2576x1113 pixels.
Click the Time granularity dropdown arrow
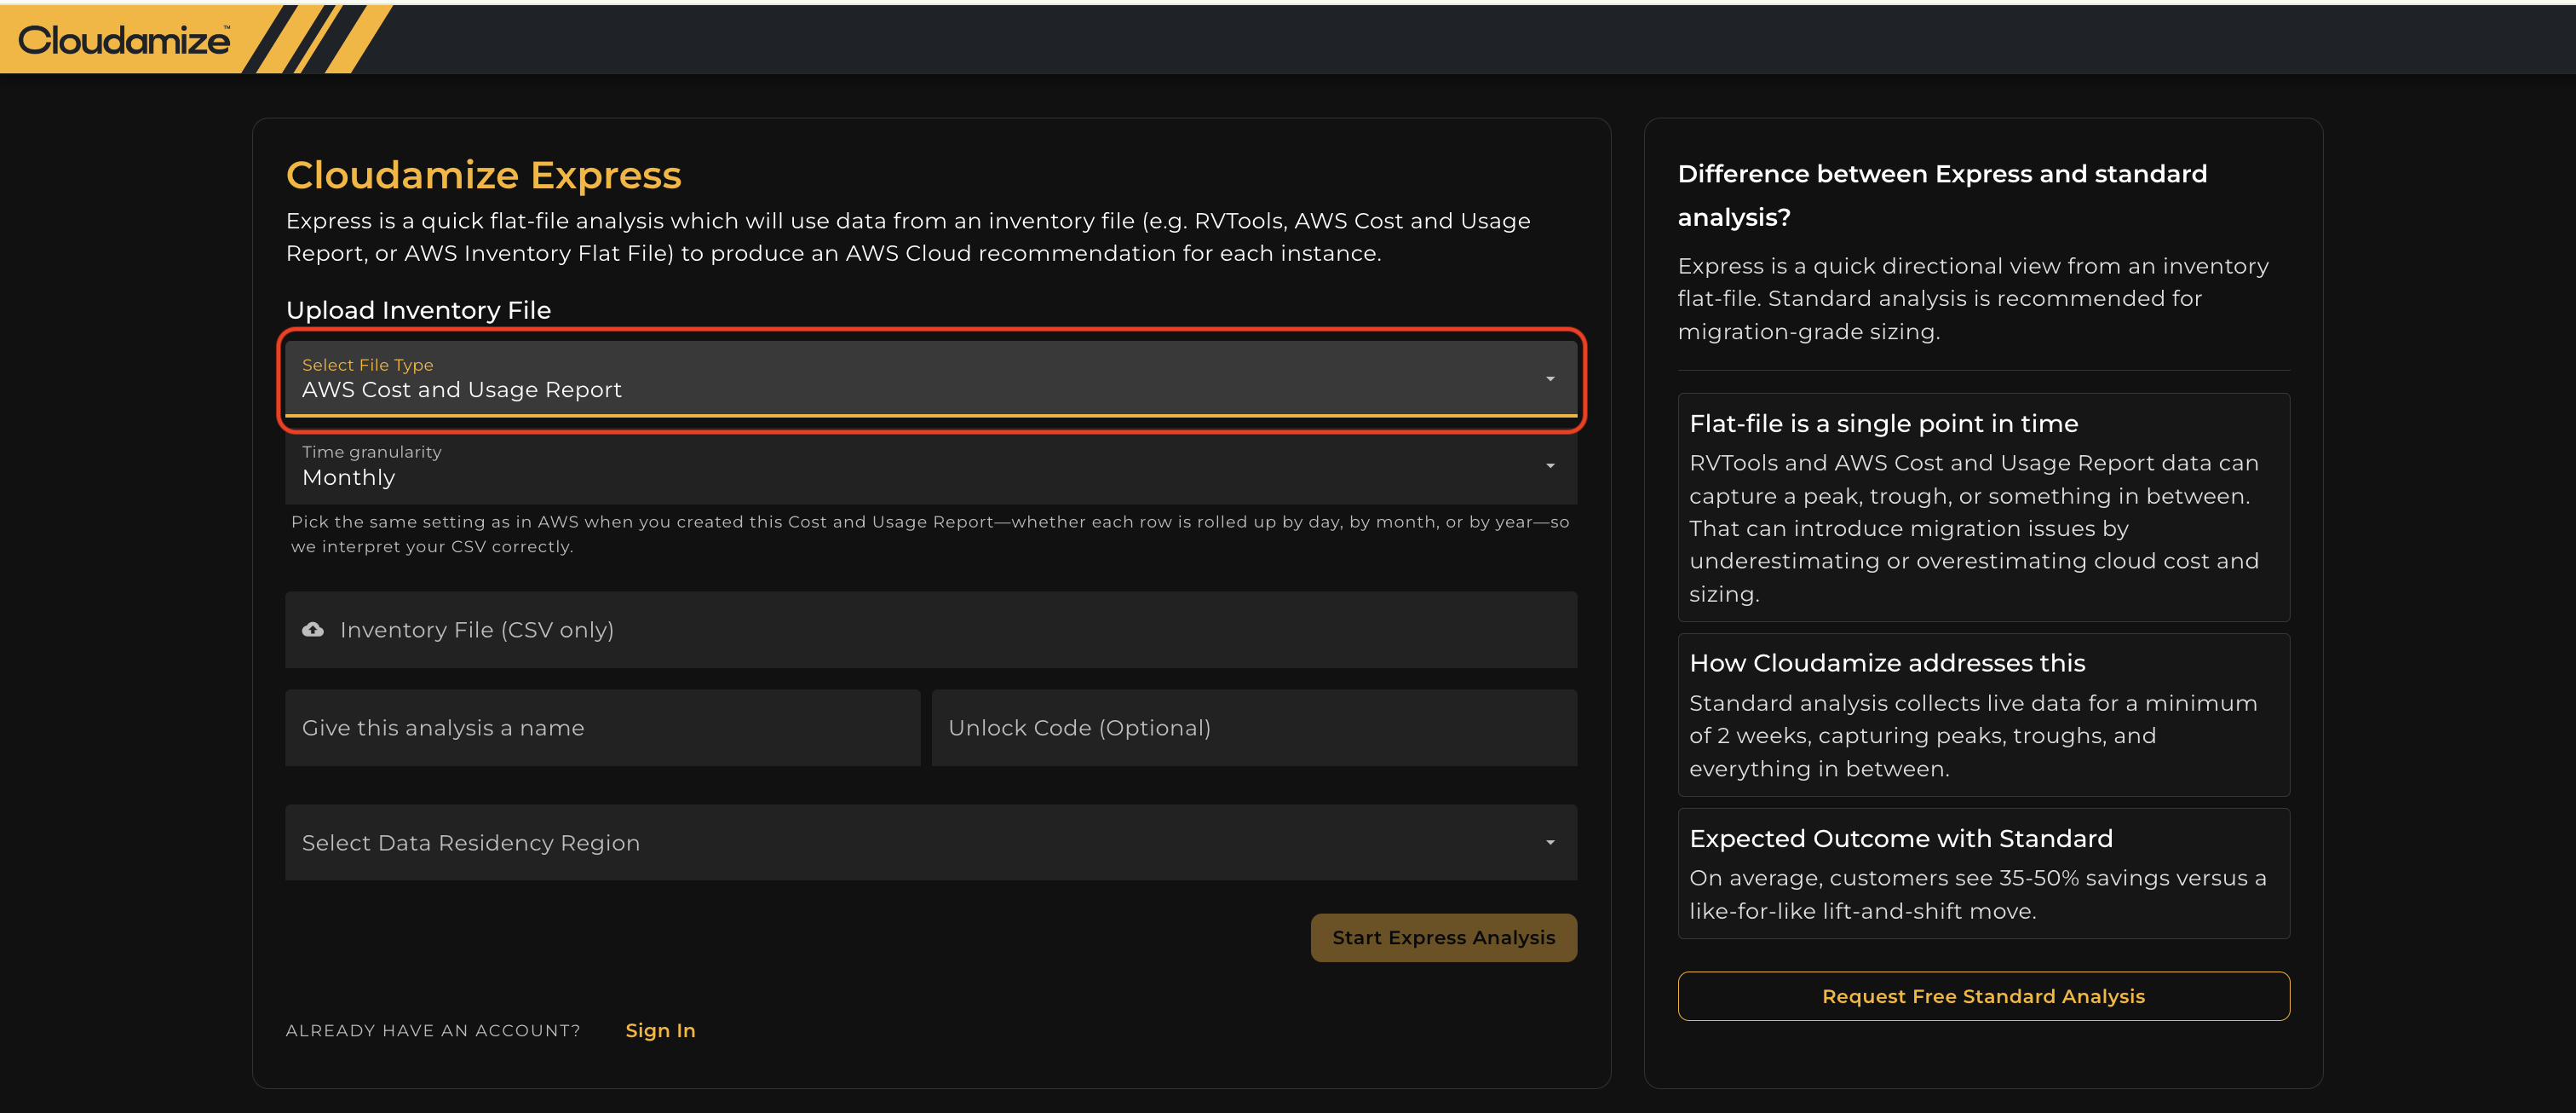pyautogui.click(x=1550, y=466)
